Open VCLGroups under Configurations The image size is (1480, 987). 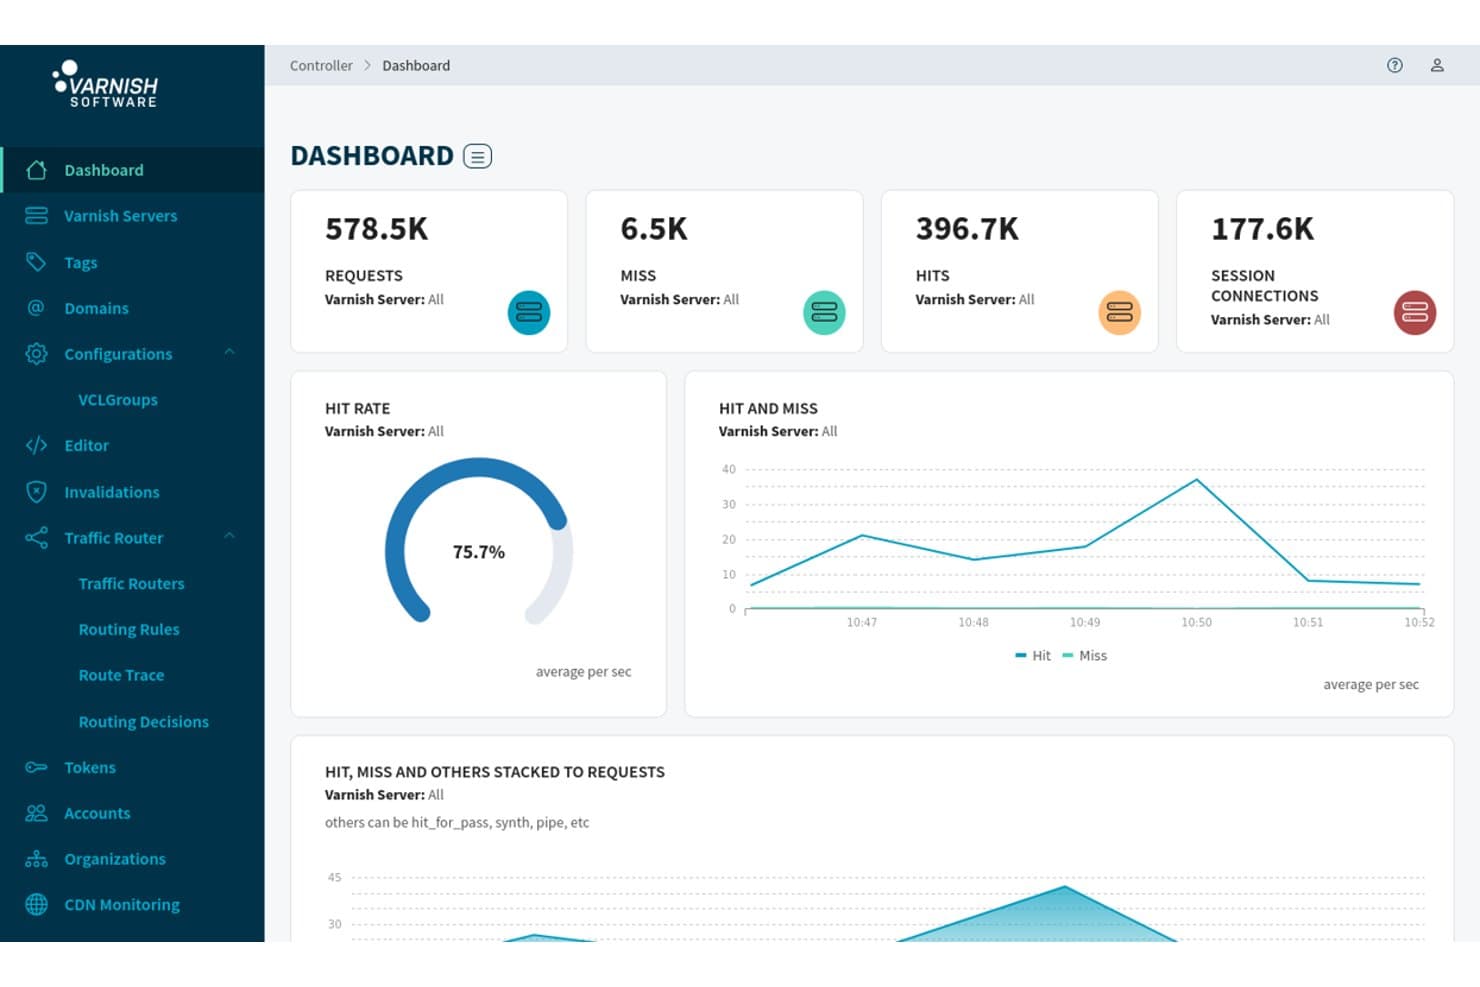pos(118,400)
